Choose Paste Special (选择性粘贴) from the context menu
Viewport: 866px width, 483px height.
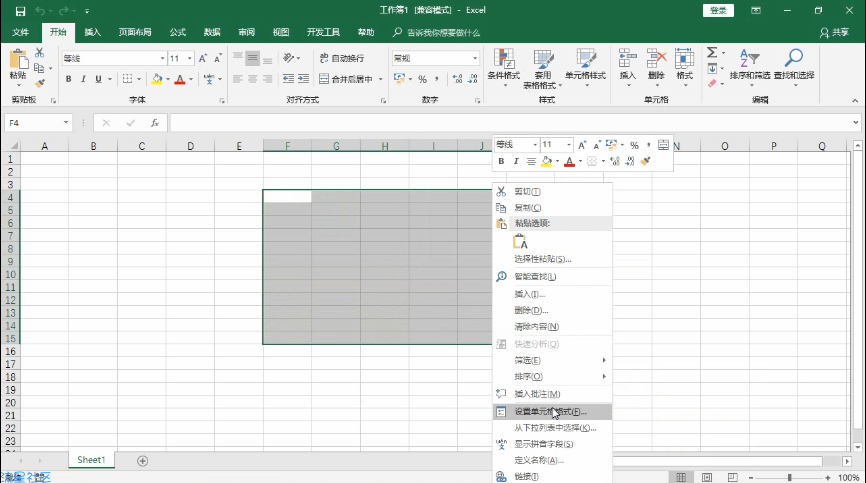click(x=552, y=259)
